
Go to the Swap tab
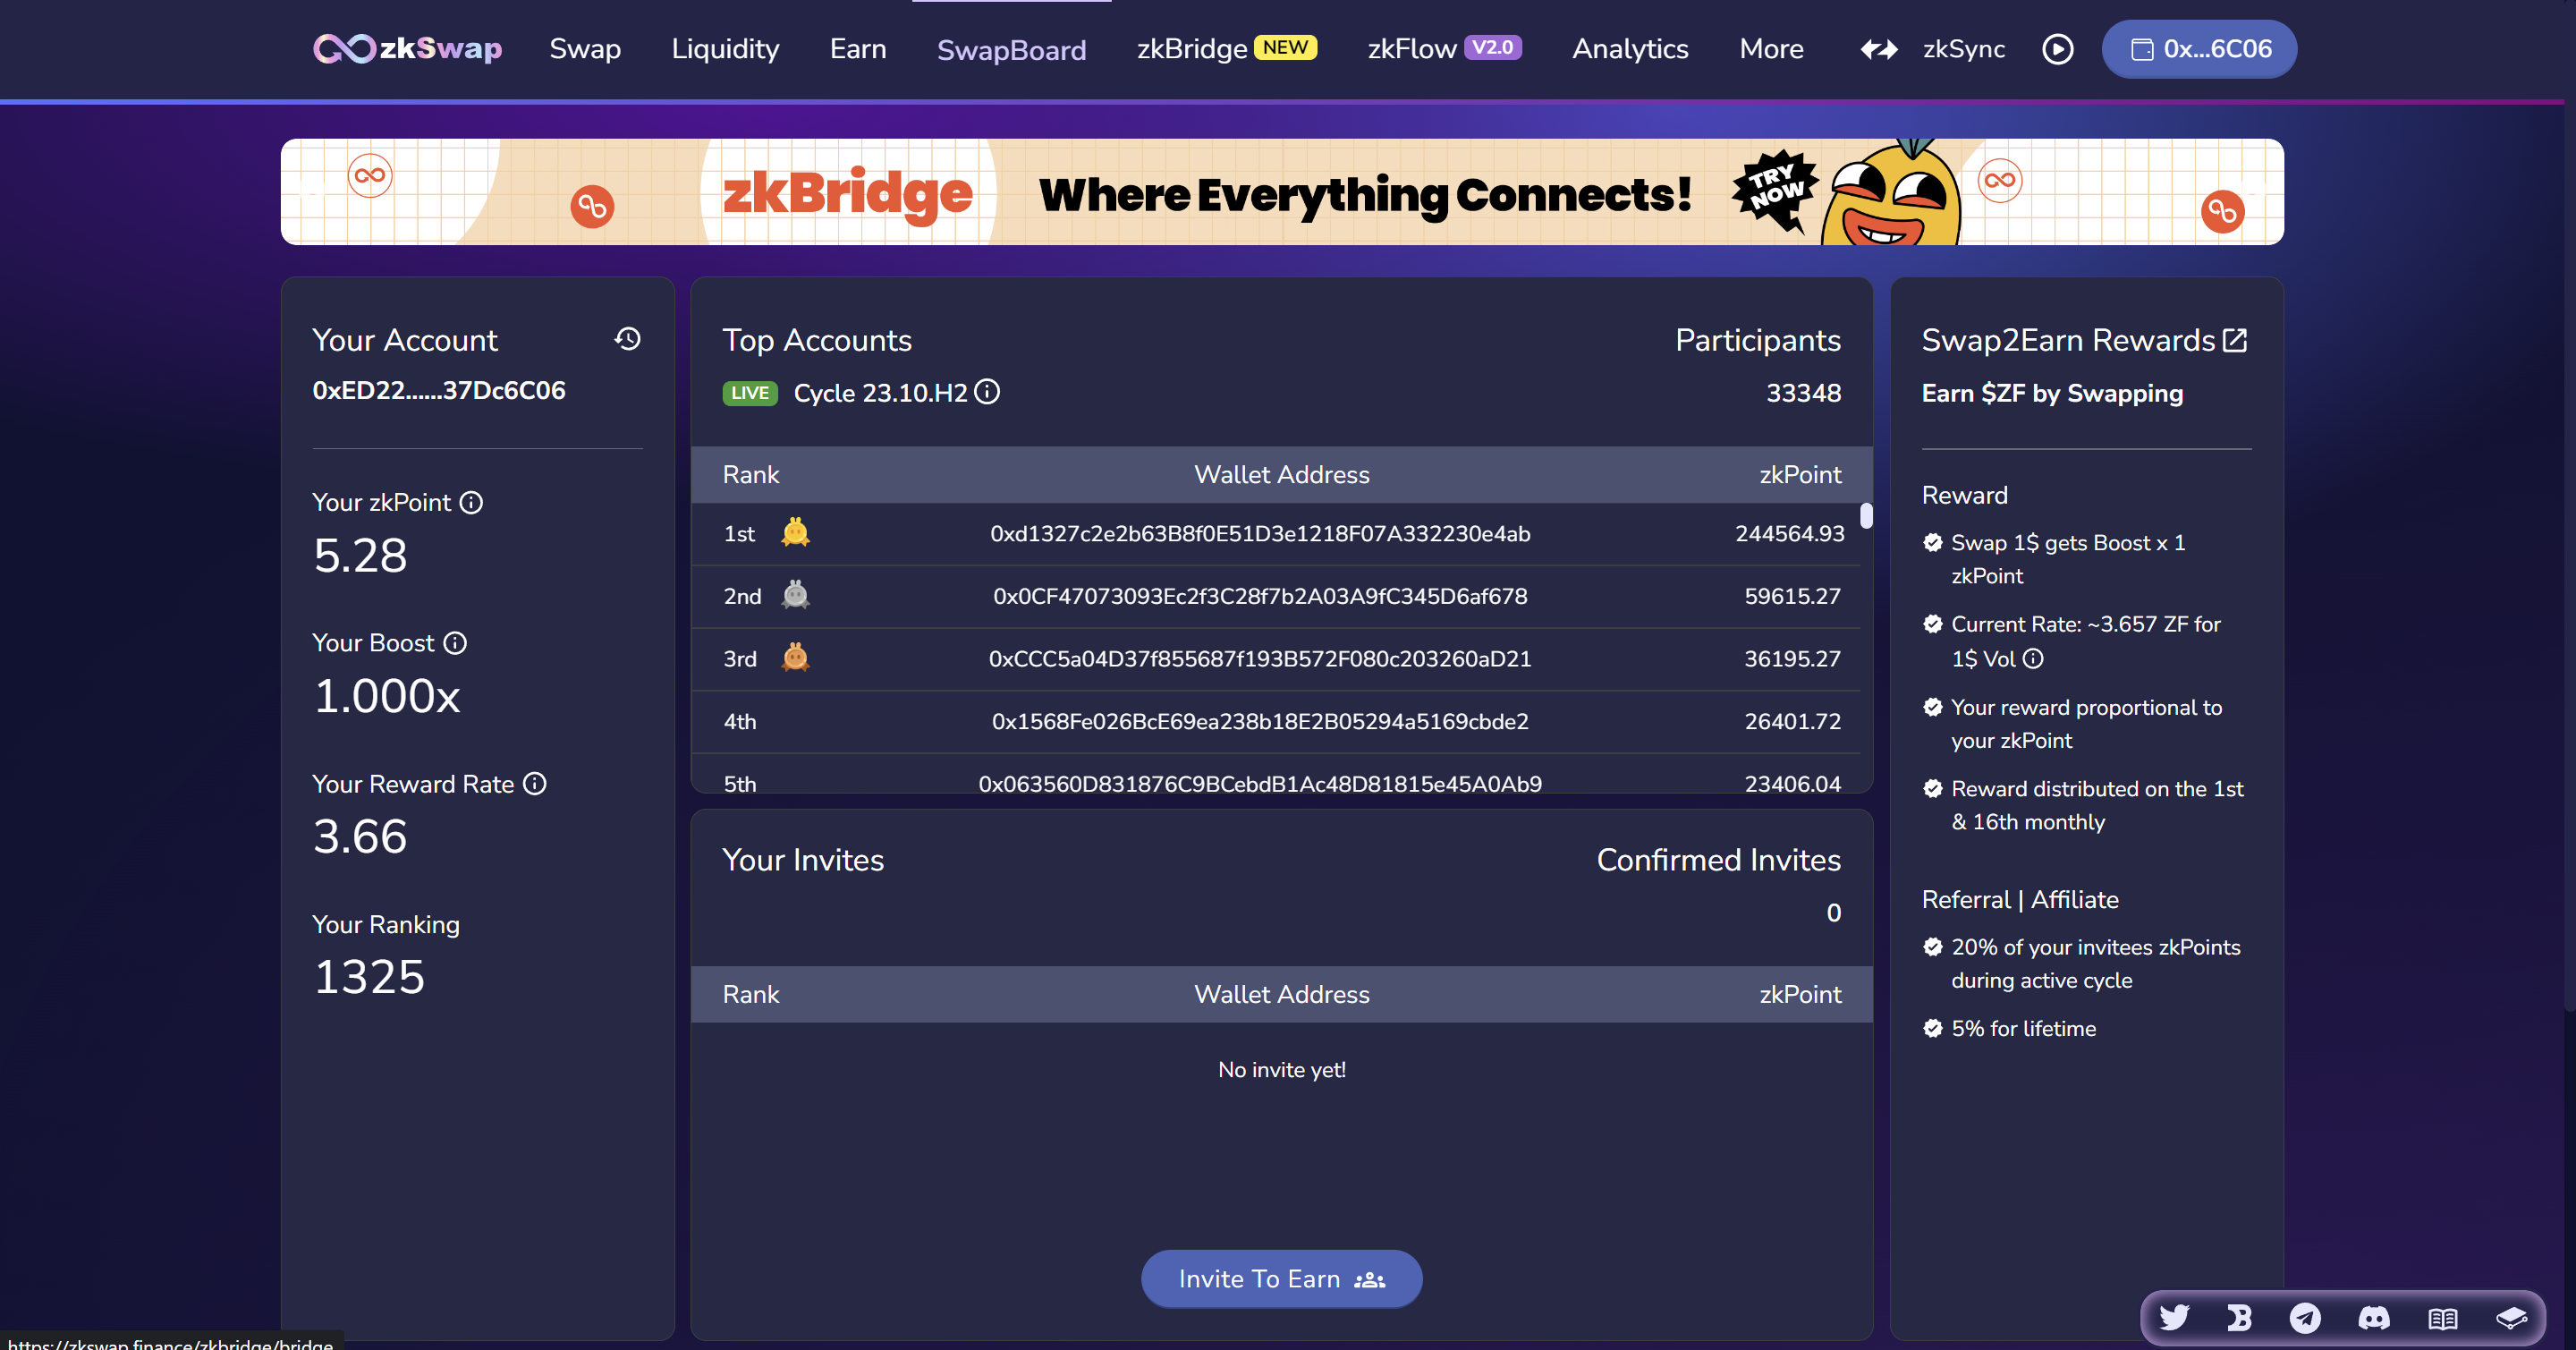tap(585, 49)
